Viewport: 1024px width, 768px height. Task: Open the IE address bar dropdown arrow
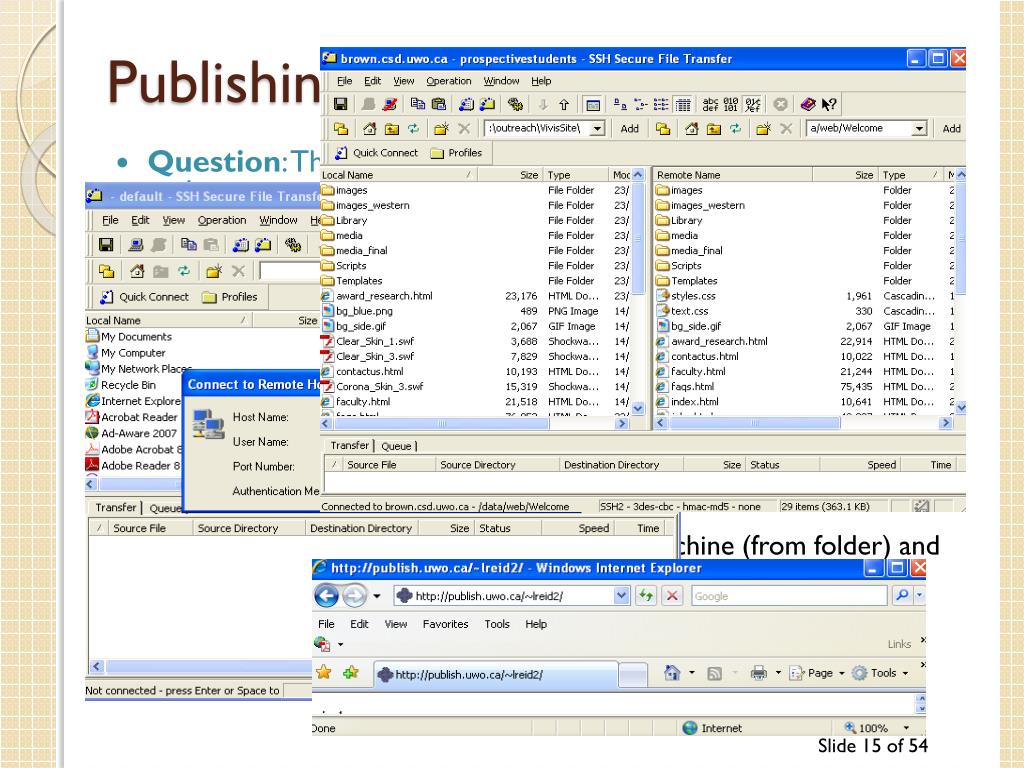[621, 596]
